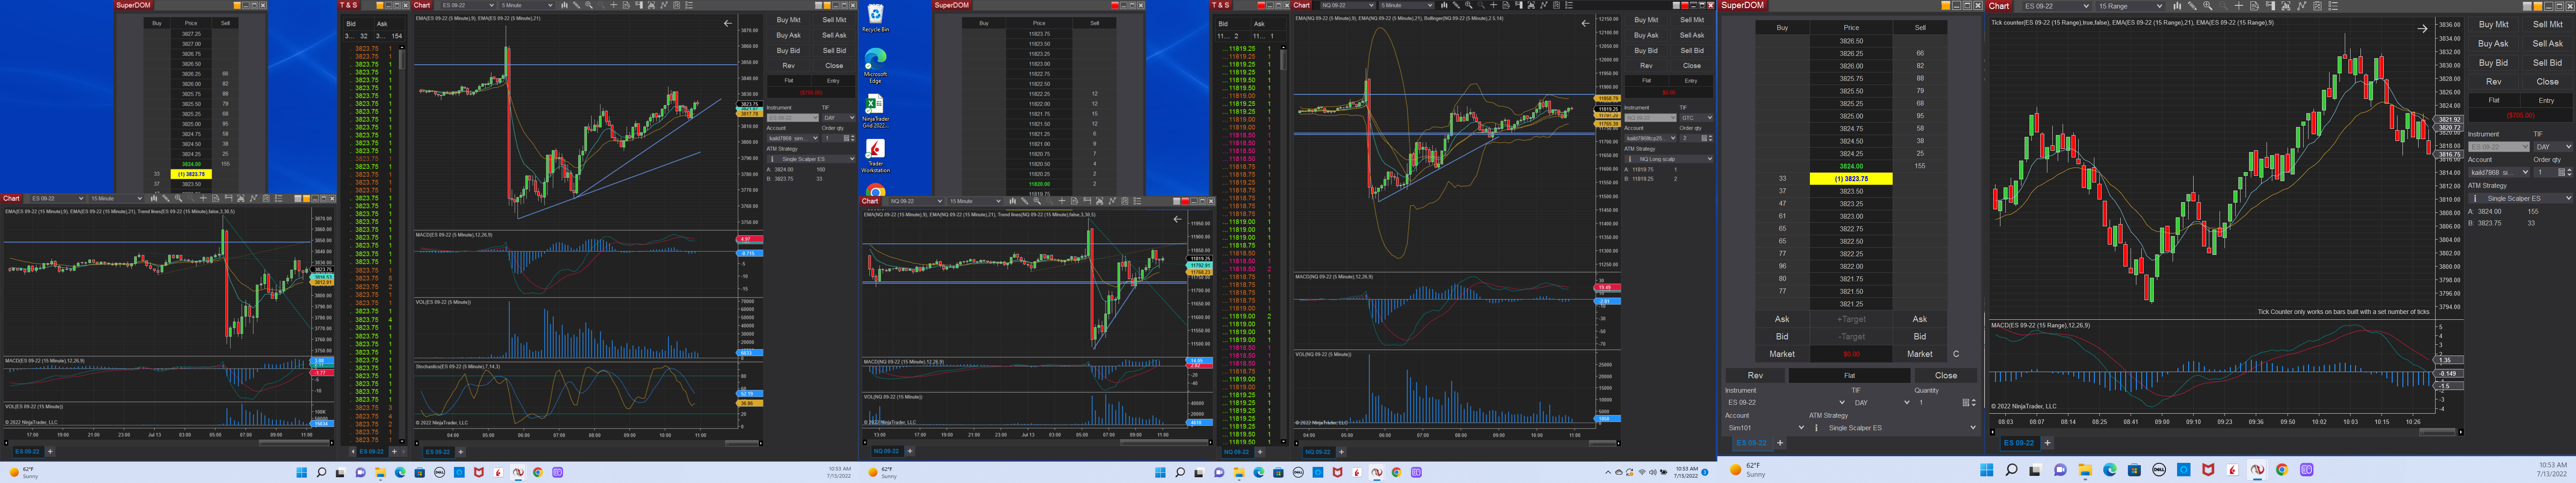Click ATM strategy info 'i' beside Single Scalper ES in large SuperDOM
The height and width of the screenshot is (483, 2576).
(1817, 428)
